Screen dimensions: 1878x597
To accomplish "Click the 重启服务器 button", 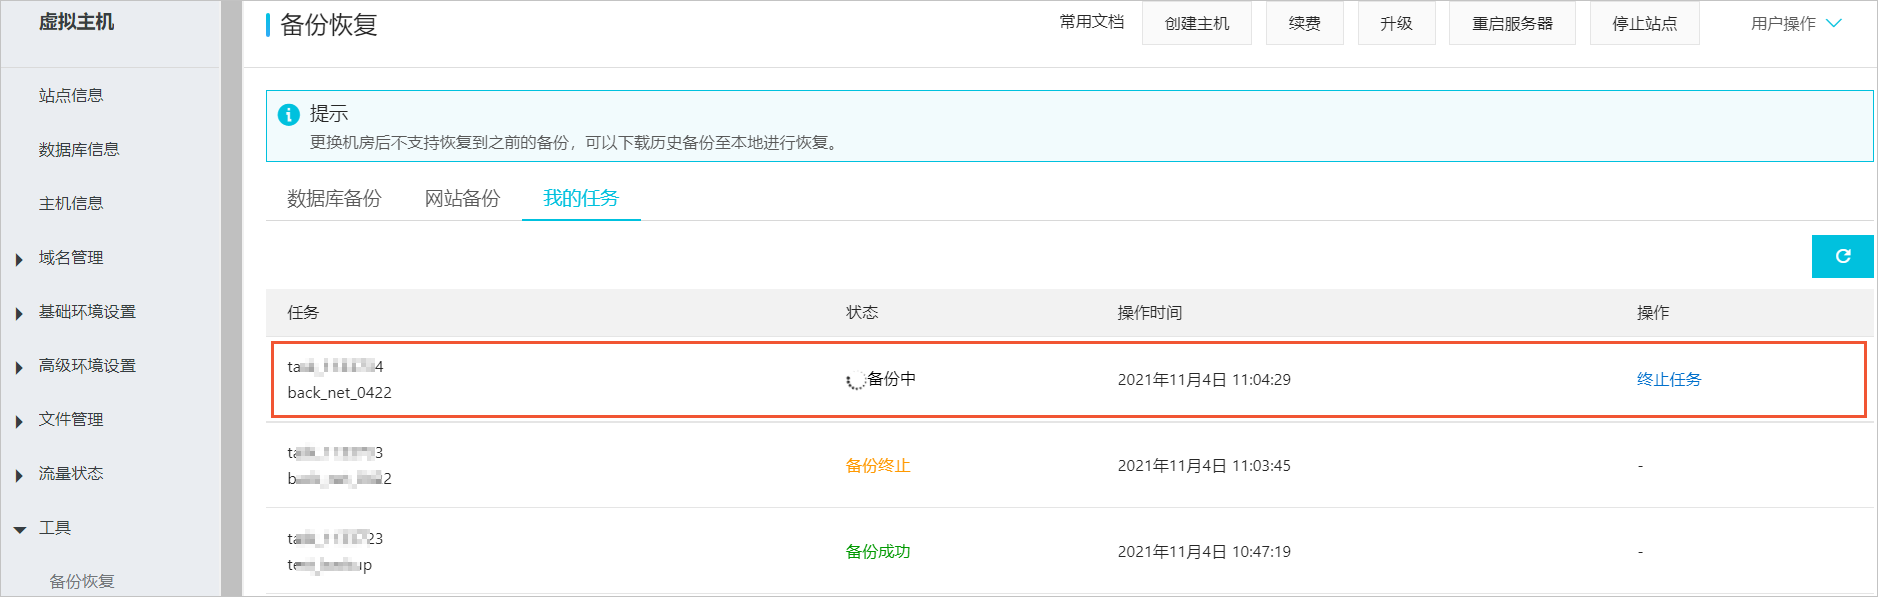I will point(1512,23).
